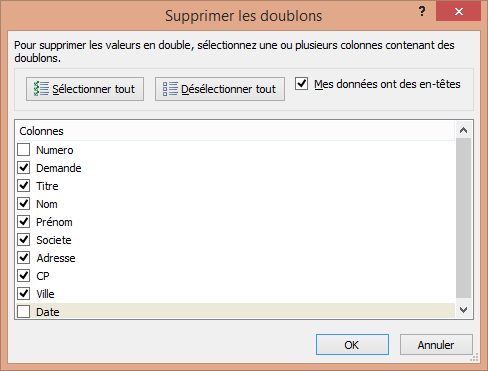Toggle the CP column checkbox

click(x=24, y=276)
